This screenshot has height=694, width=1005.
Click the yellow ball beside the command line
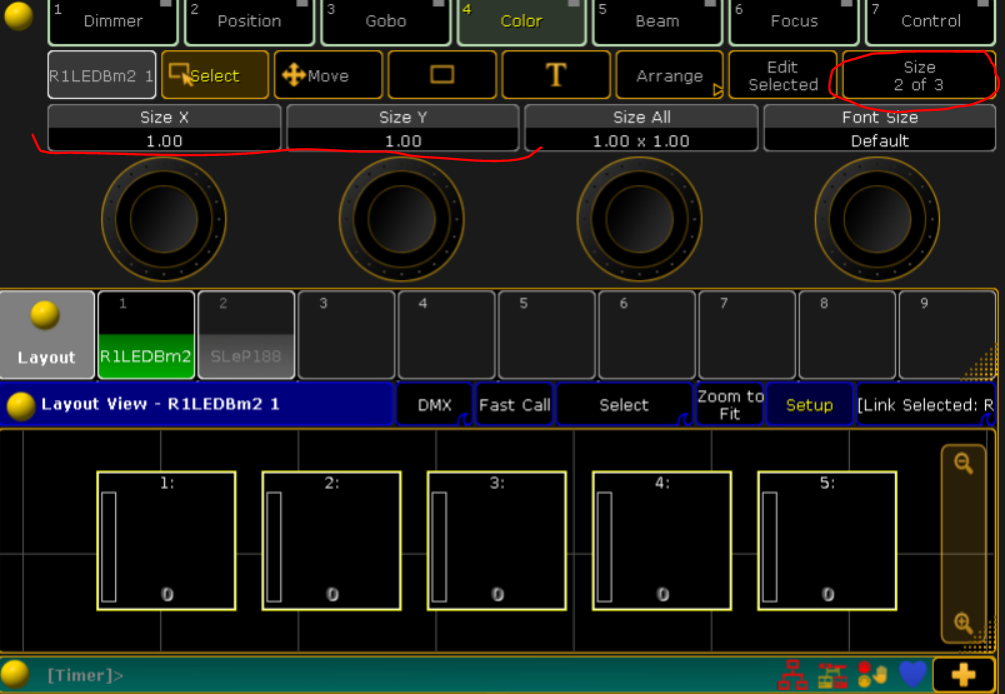pos(15,674)
